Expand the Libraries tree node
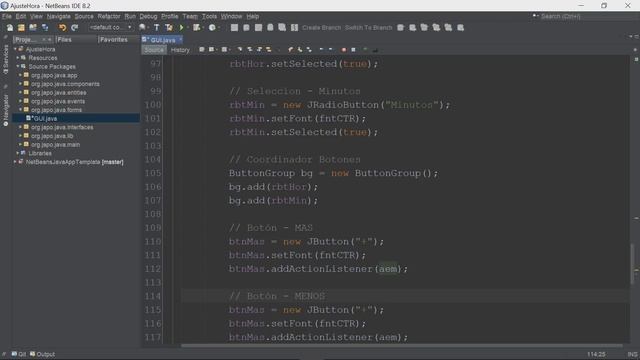640x360 pixels. point(18,153)
